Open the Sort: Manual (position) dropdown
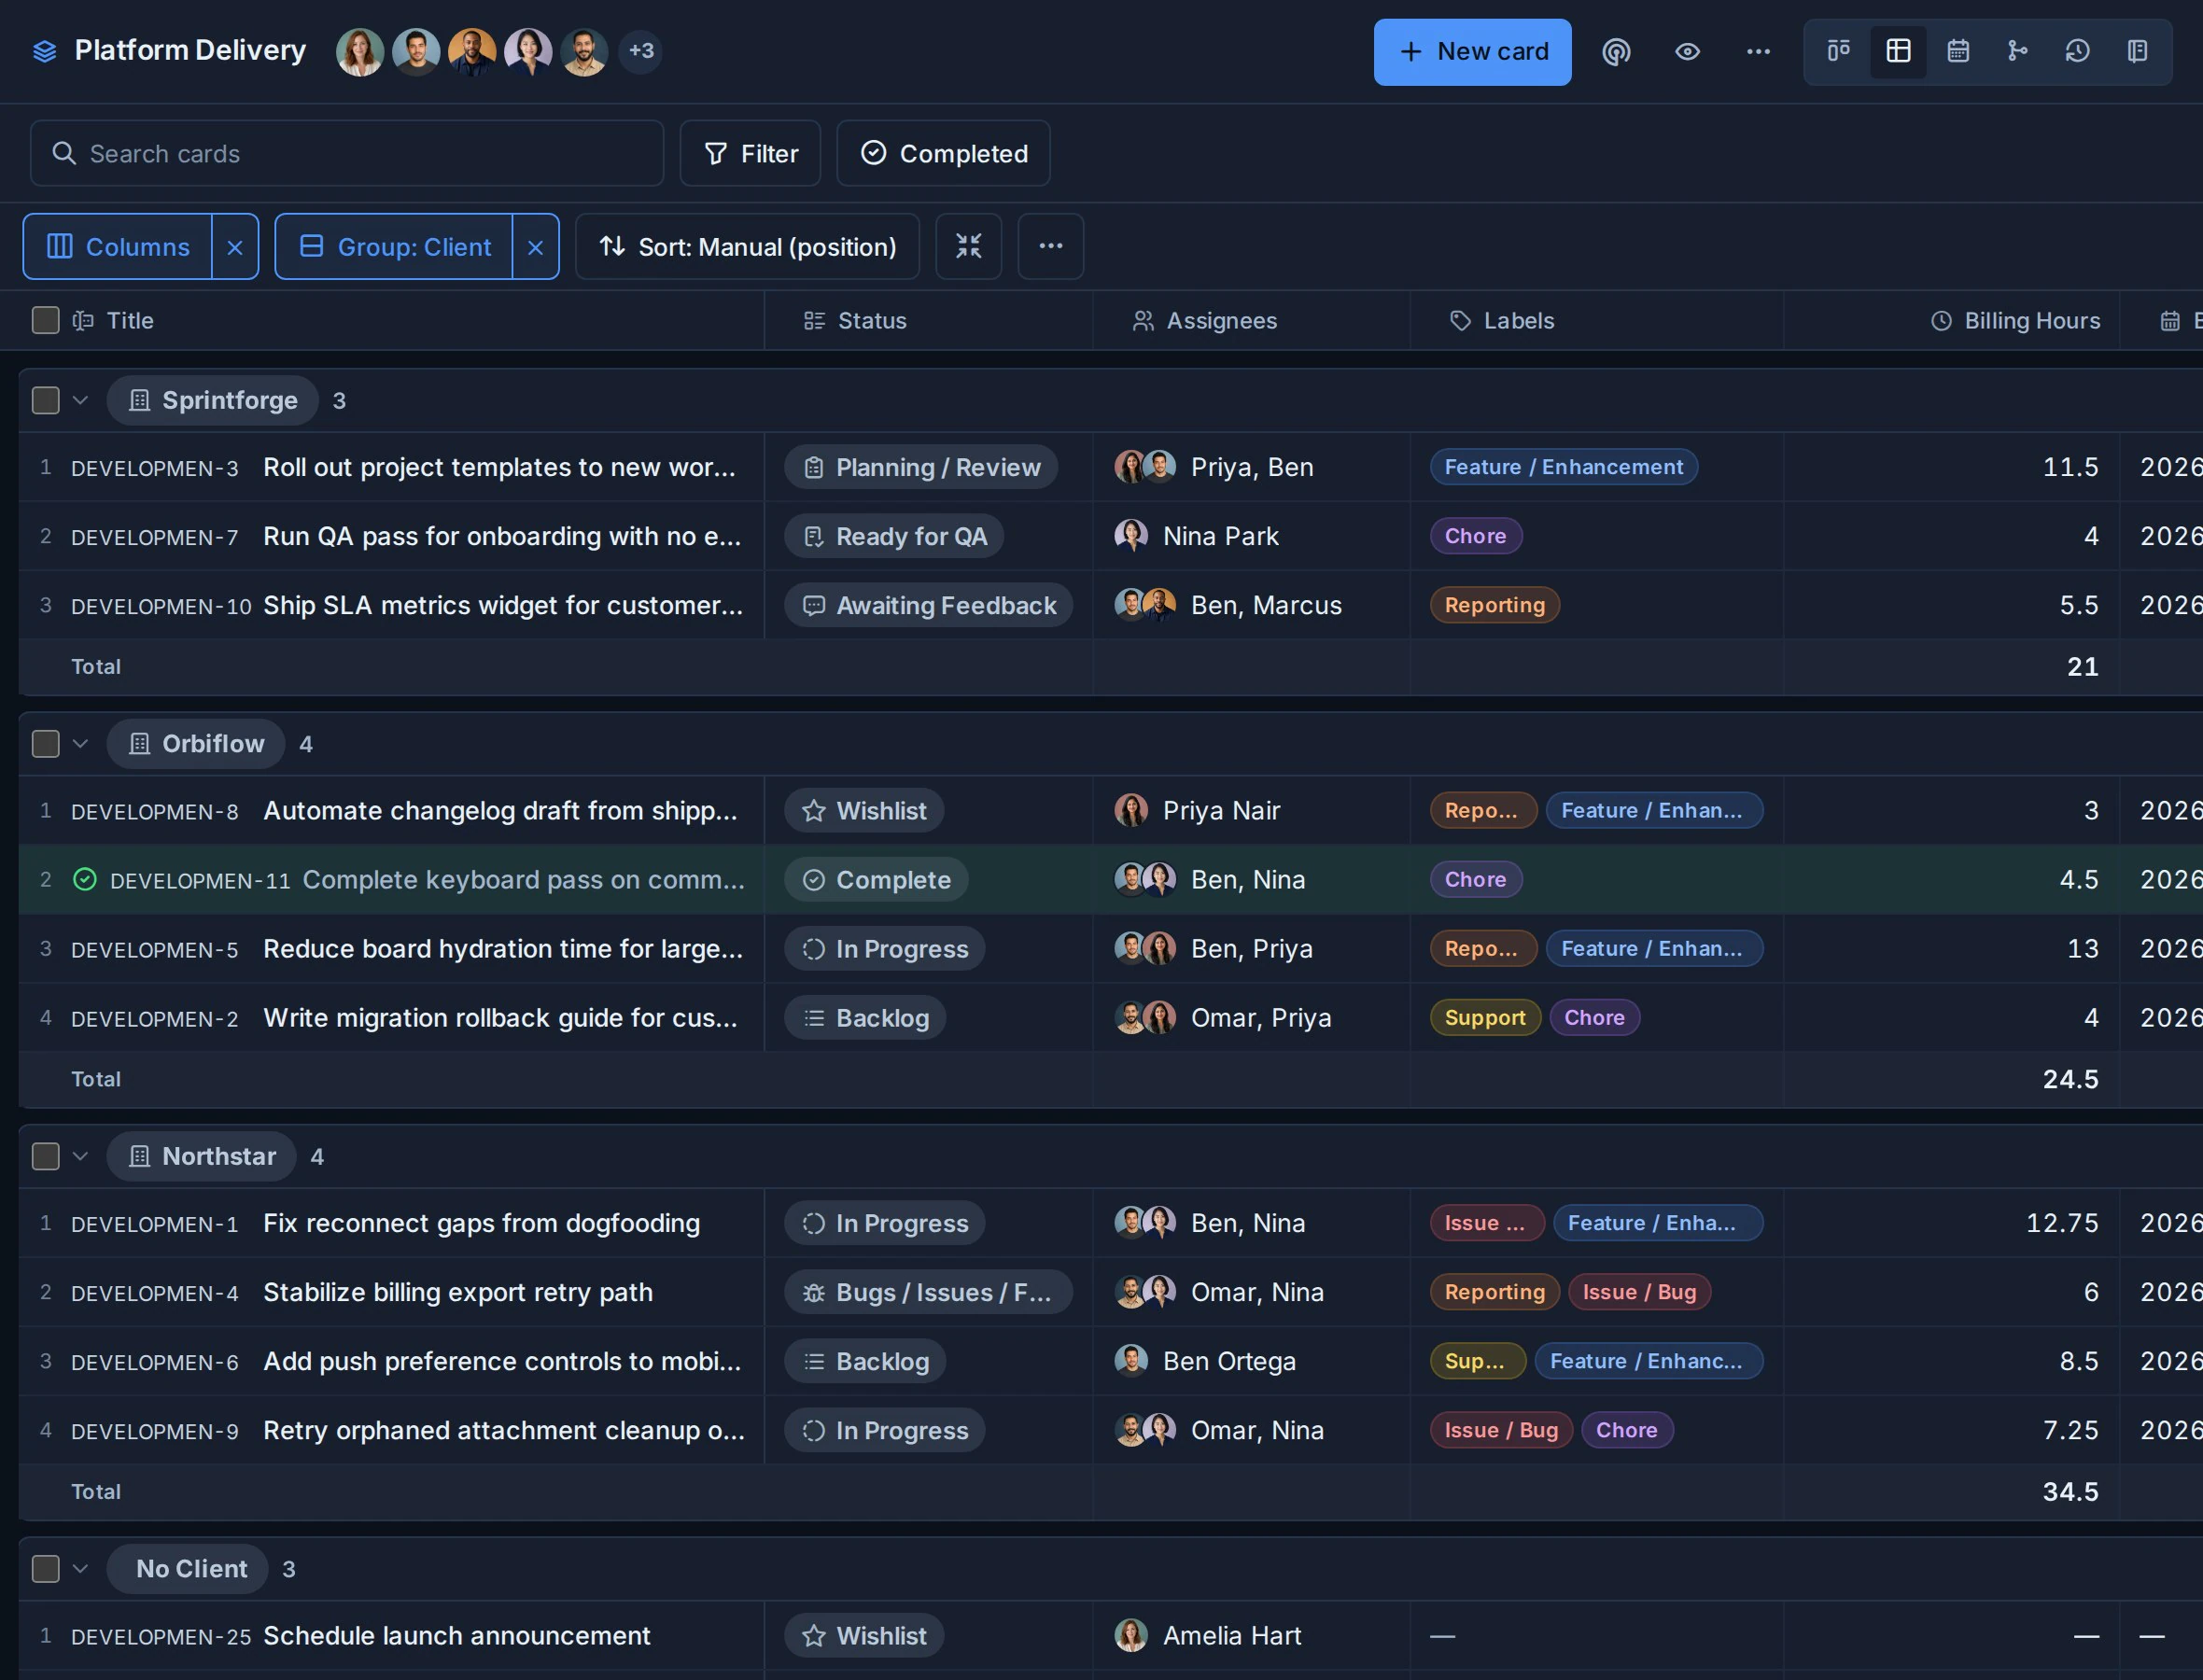This screenshot has width=2203, height=1680. click(x=747, y=247)
